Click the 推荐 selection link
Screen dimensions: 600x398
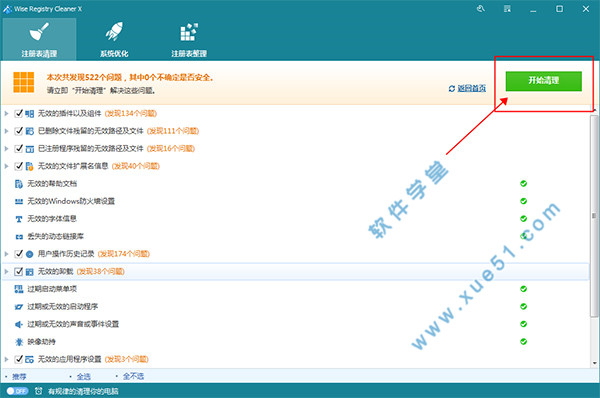19,377
